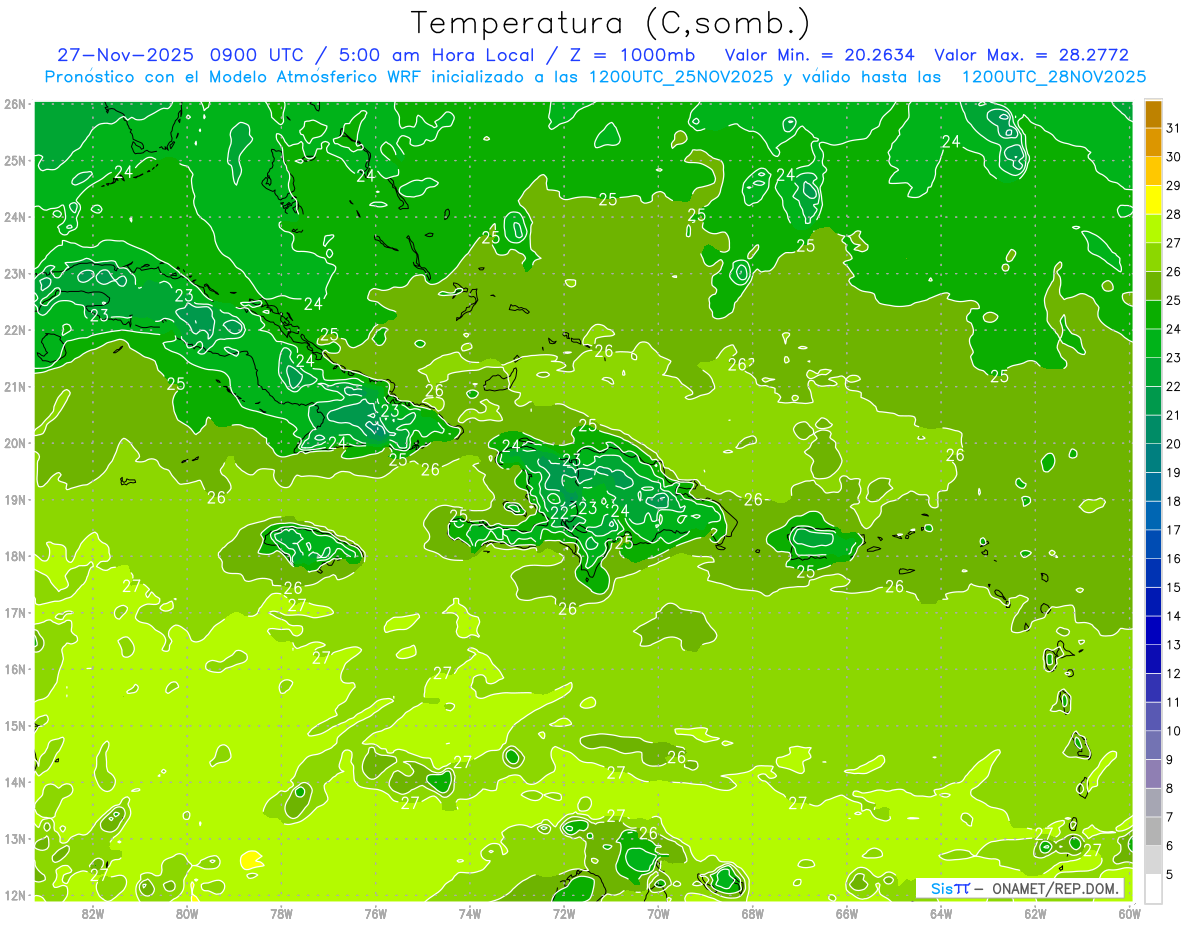Click the 'Valor Min. = 20.2634' readout
The image size is (1200, 927).
coord(820,55)
